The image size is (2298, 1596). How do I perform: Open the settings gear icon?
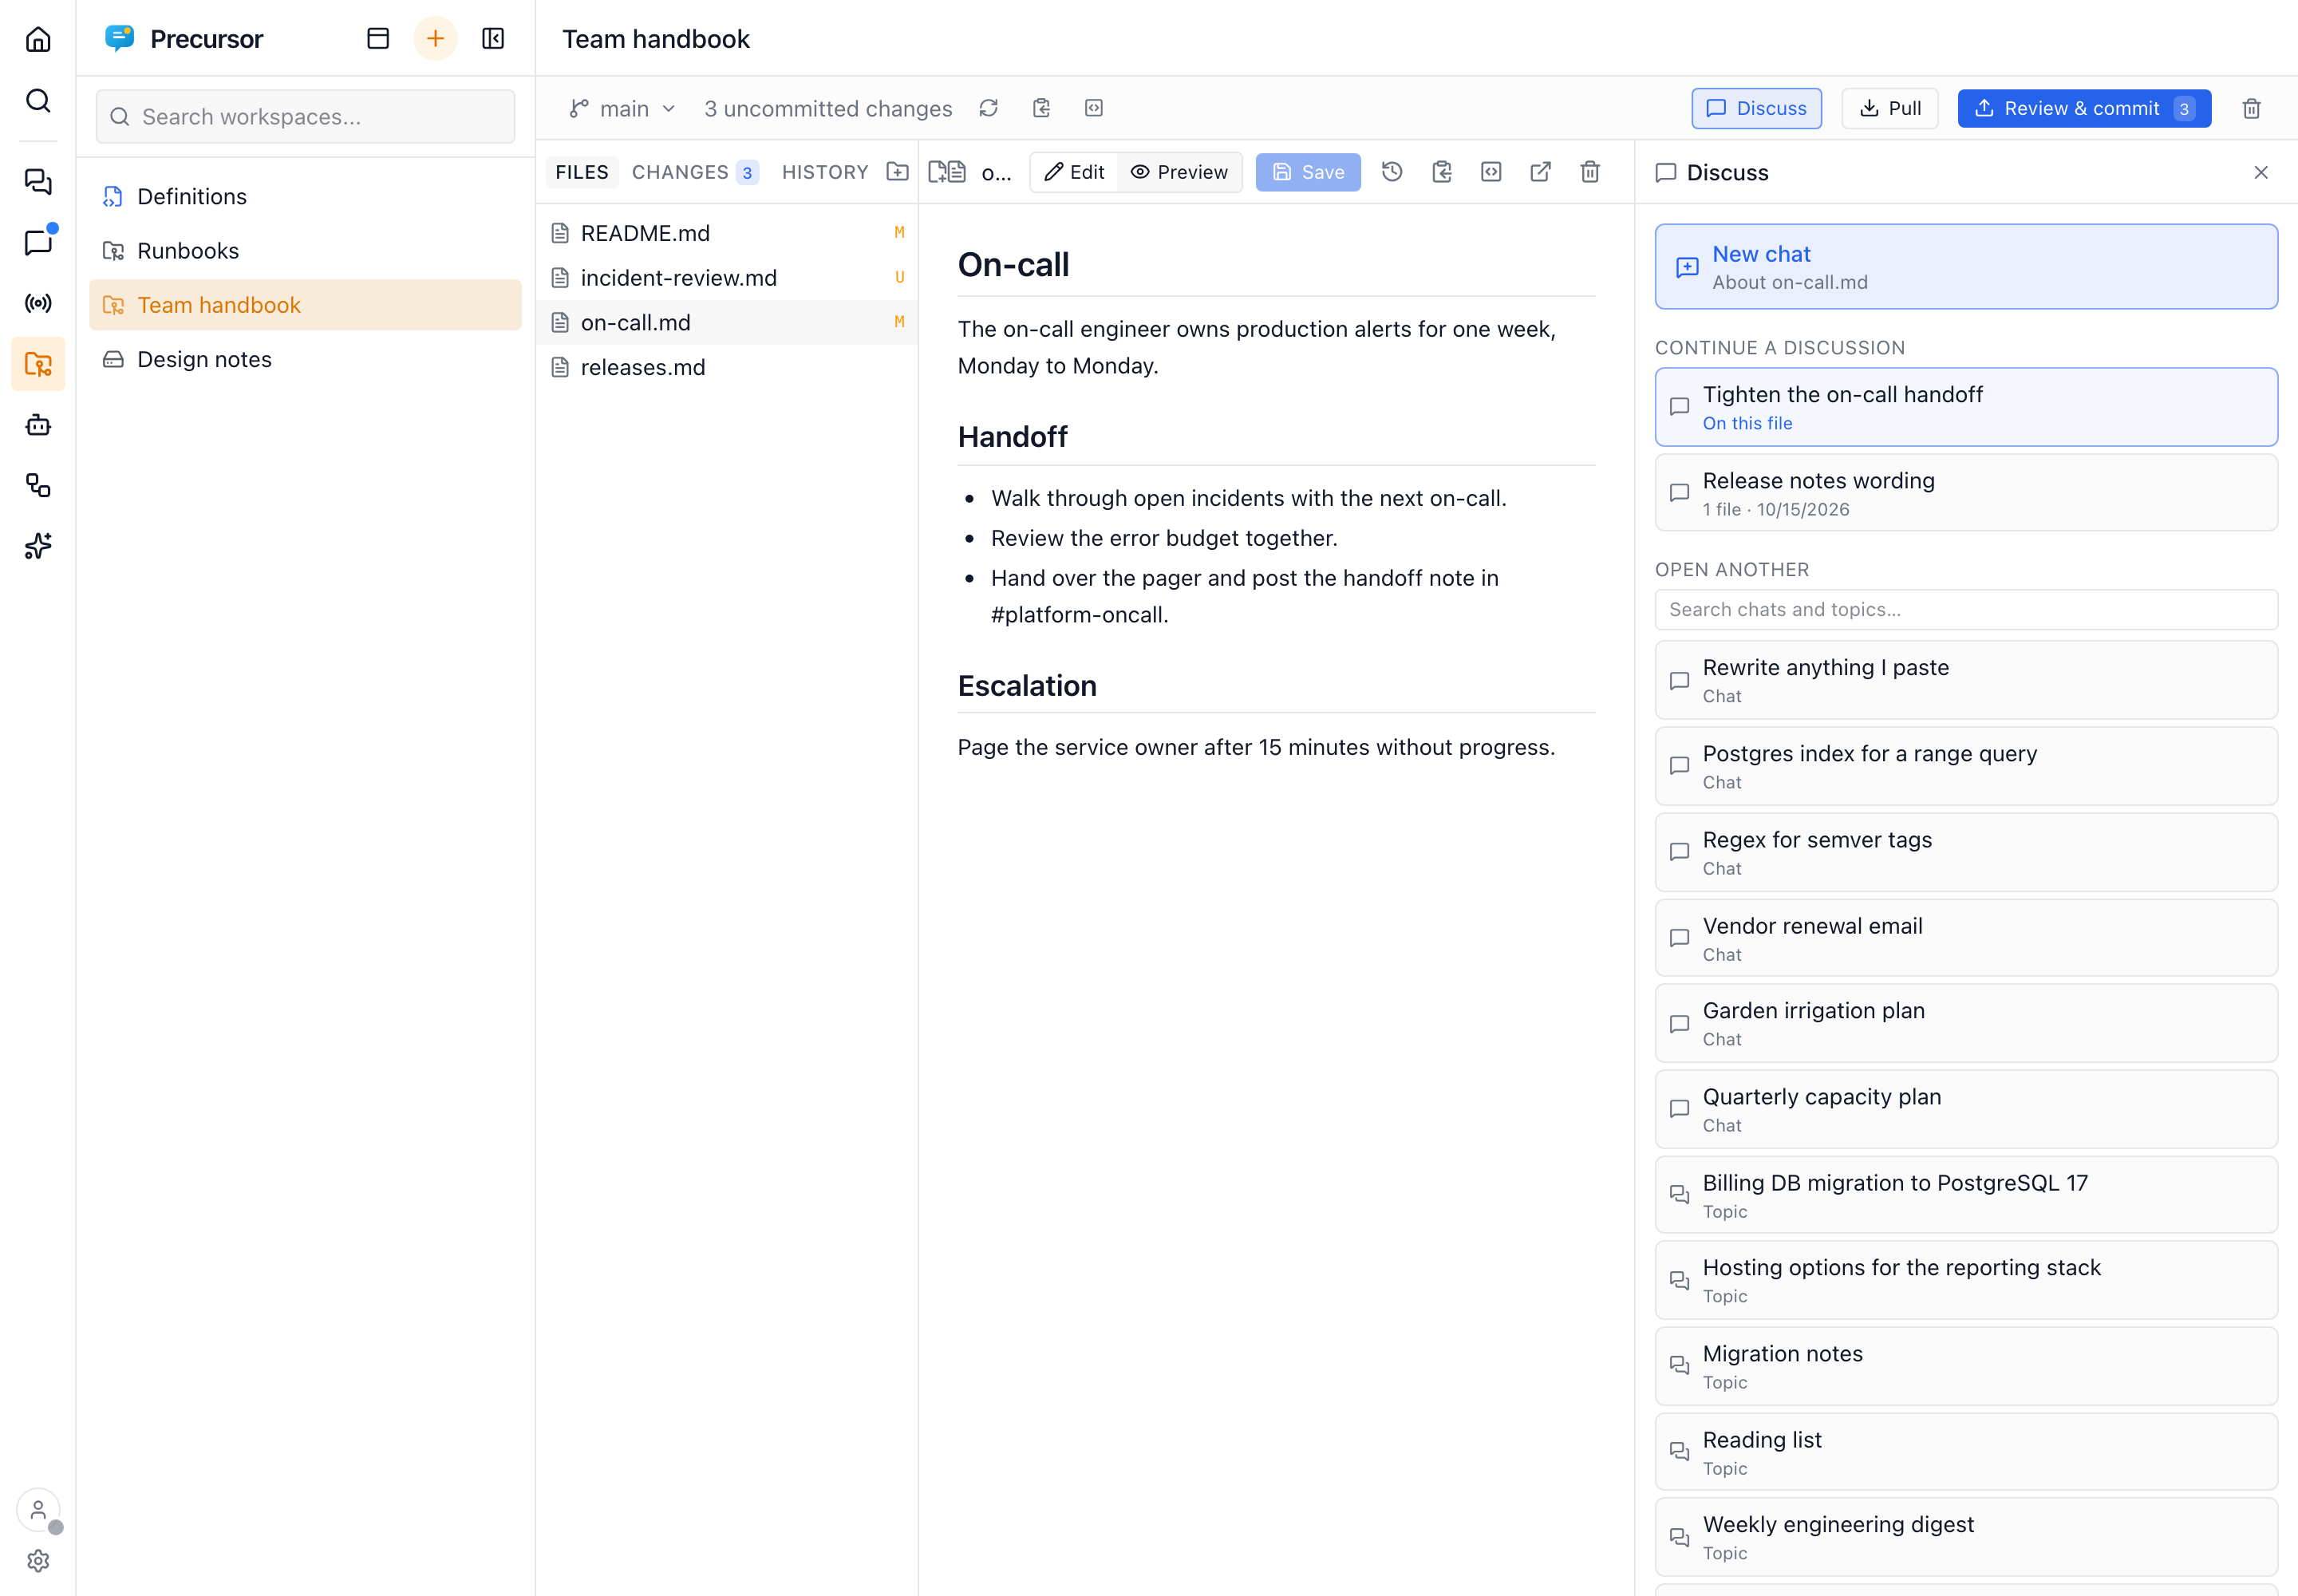[x=38, y=1561]
